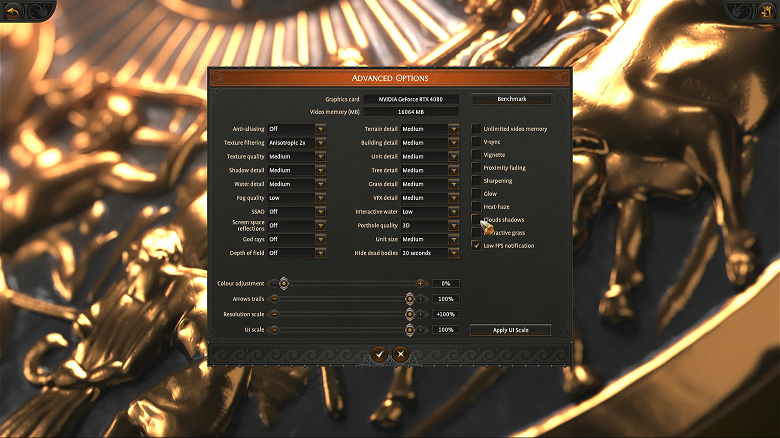The image size is (780, 438).
Task: Click the Arrows trails slider handle
Action: tap(409, 299)
